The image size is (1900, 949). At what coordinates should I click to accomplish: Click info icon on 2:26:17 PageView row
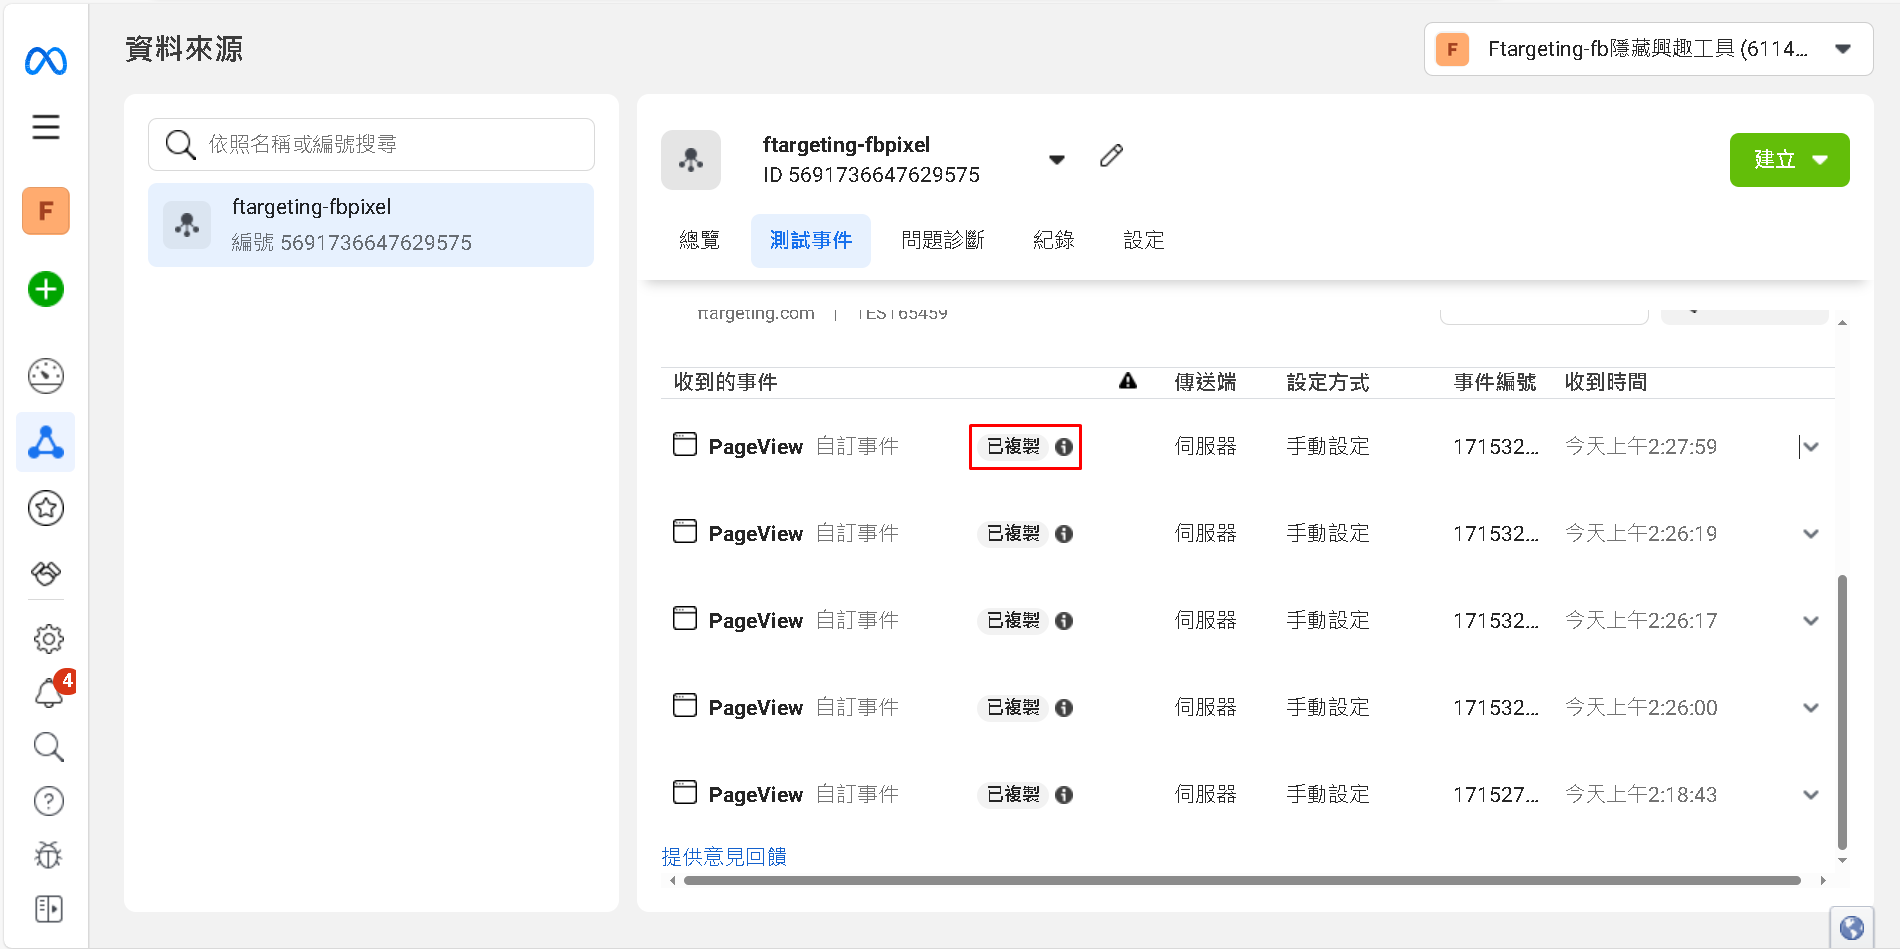click(x=1064, y=621)
